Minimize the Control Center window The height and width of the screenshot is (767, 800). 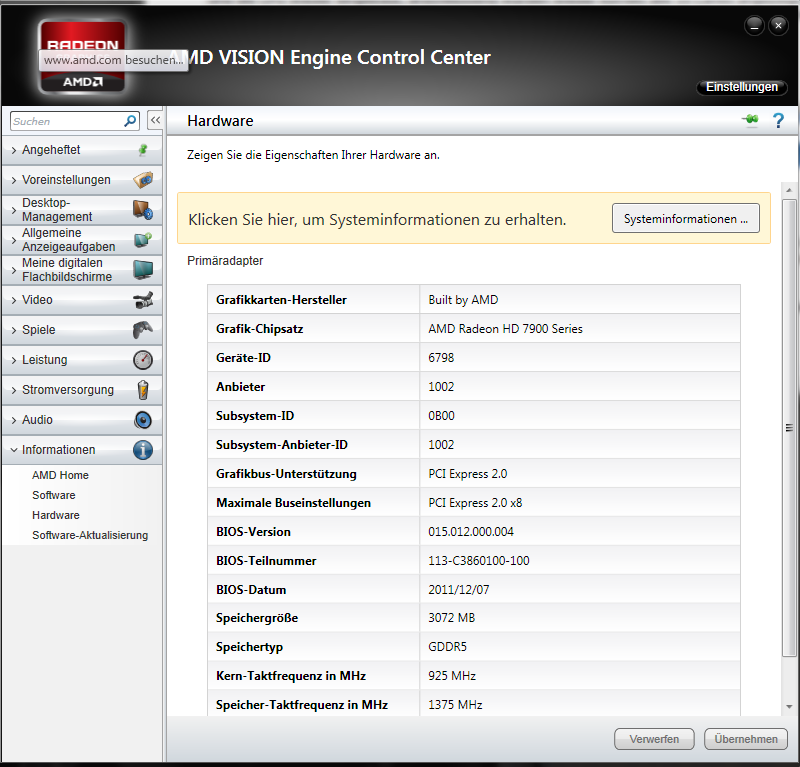(x=754, y=26)
